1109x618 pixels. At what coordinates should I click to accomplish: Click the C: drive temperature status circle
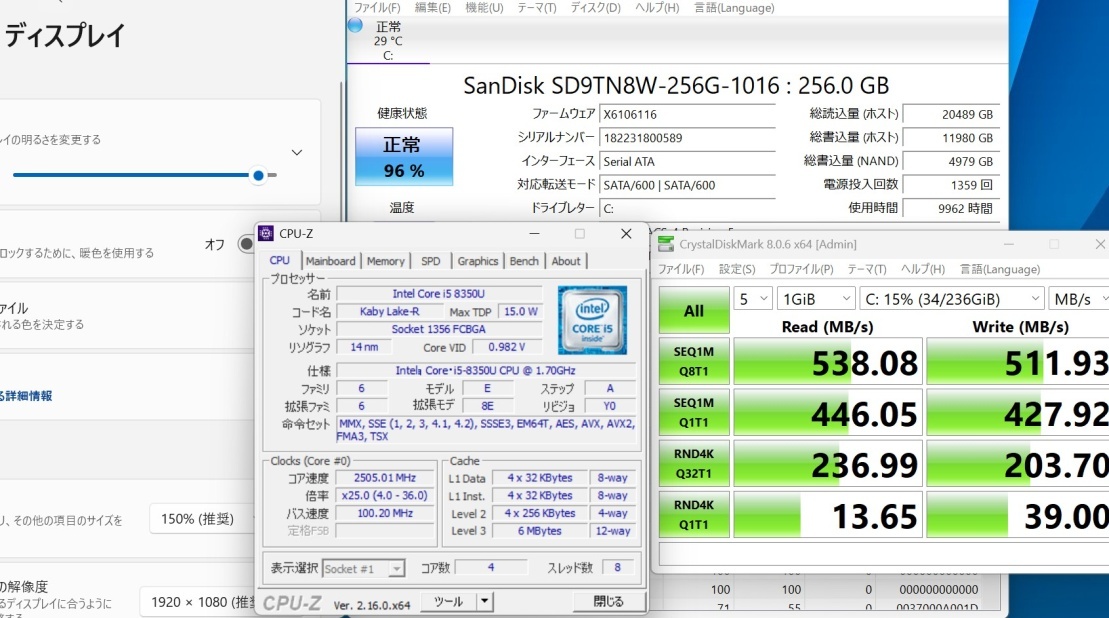(x=356, y=24)
